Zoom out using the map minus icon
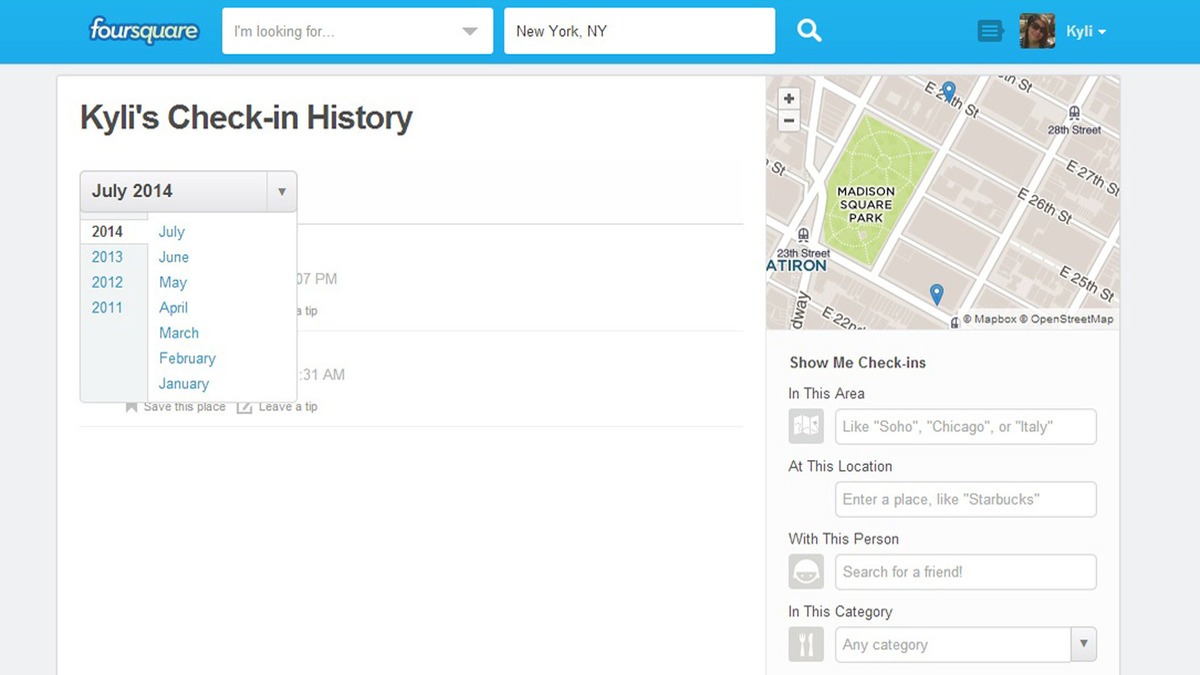Screen dimensions: 1200x675 (789, 120)
